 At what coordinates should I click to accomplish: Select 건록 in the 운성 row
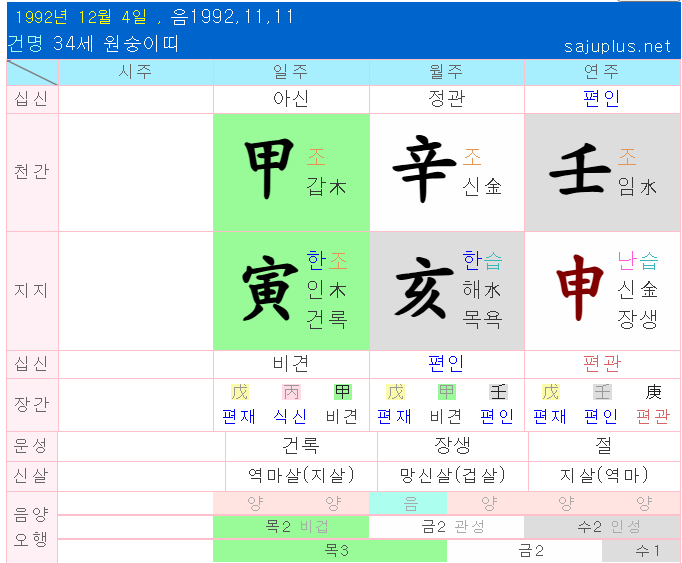coord(301,446)
